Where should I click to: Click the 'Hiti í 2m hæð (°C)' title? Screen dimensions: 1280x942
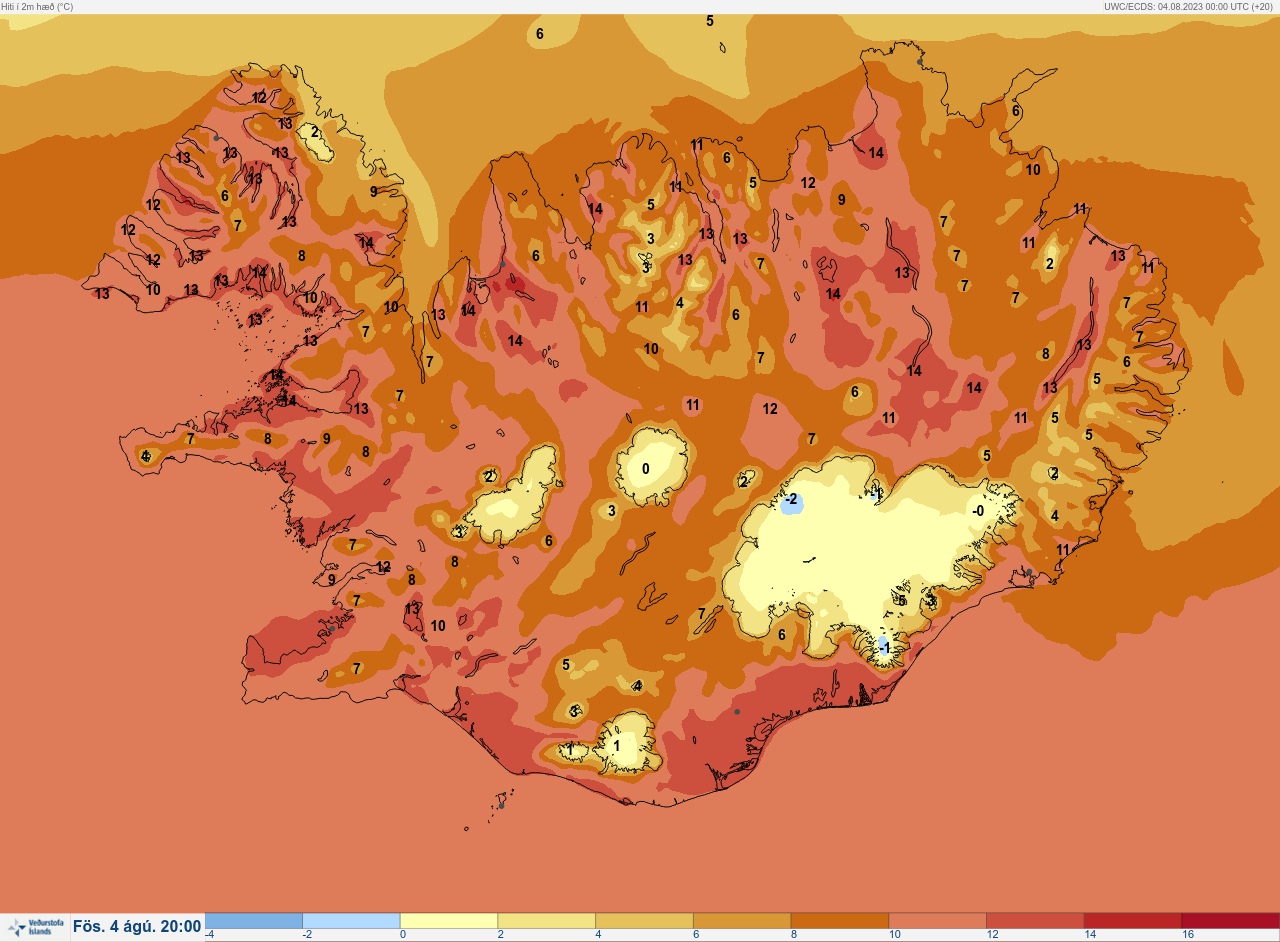(37, 6)
